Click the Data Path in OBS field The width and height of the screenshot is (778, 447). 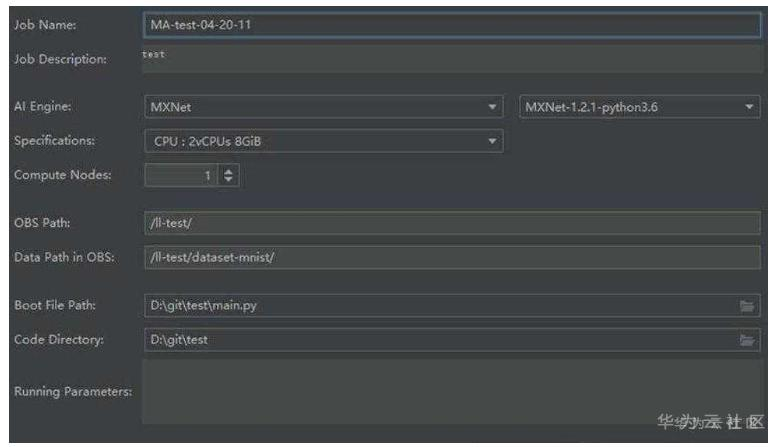click(452, 257)
